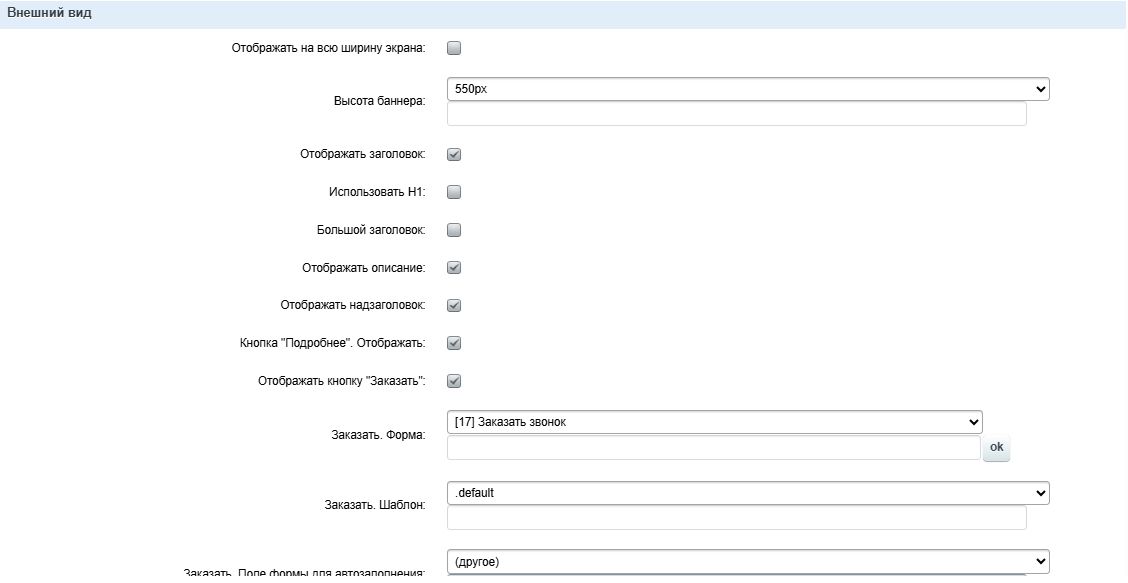Disable the 'Отображать описание' checkbox
Image resolution: width=1128 pixels, height=583 pixels.
click(454, 268)
